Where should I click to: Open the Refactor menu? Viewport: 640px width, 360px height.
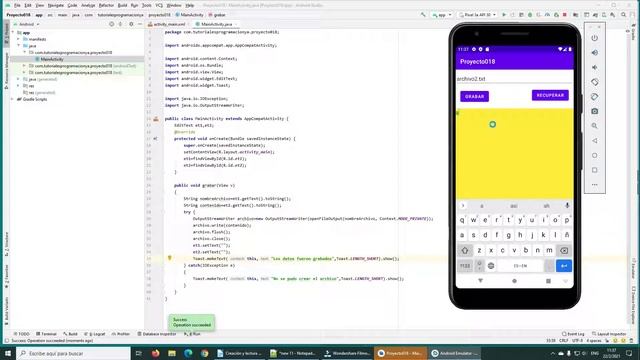point(106,5)
